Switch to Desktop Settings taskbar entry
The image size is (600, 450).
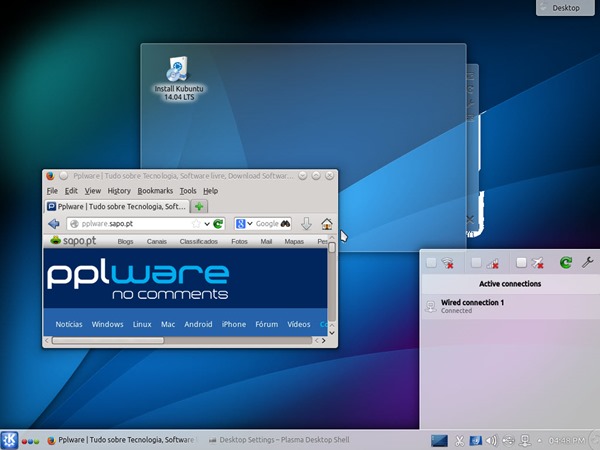coord(279,440)
